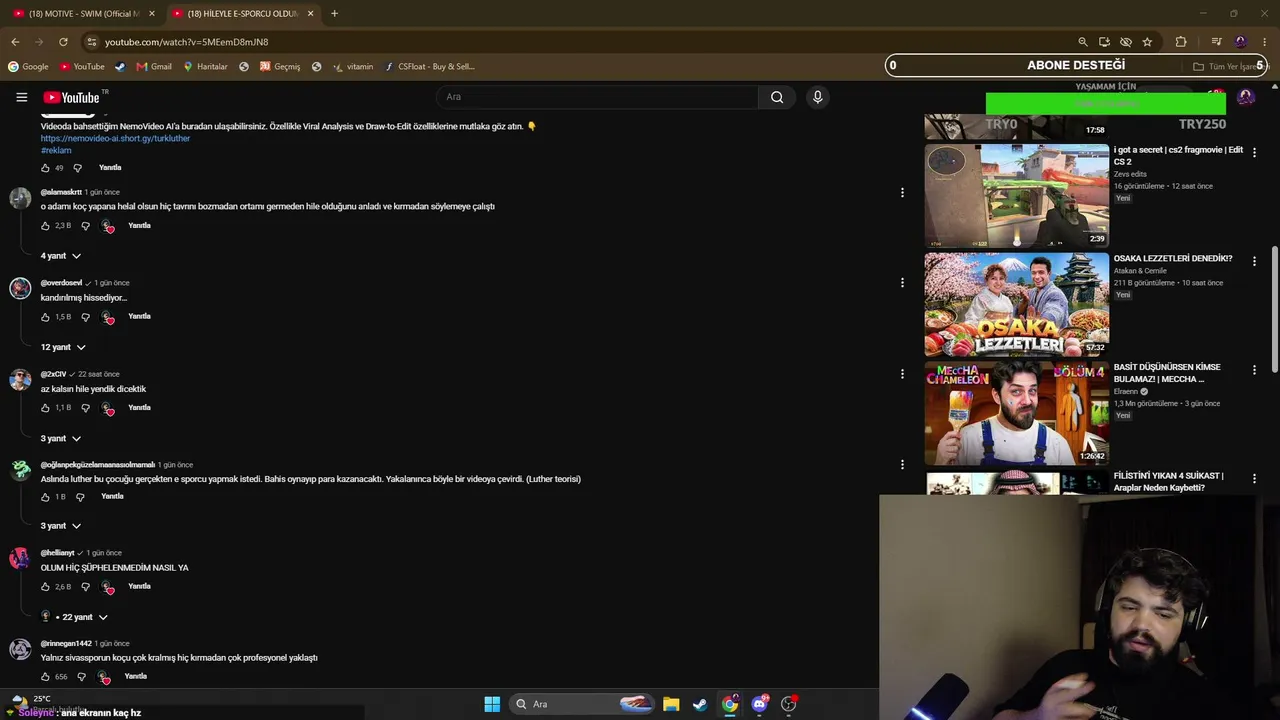Image resolution: width=1280 pixels, height=720 pixels.
Task: Like the comment by @alamaskrtt
Action: pyautogui.click(x=45, y=226)
